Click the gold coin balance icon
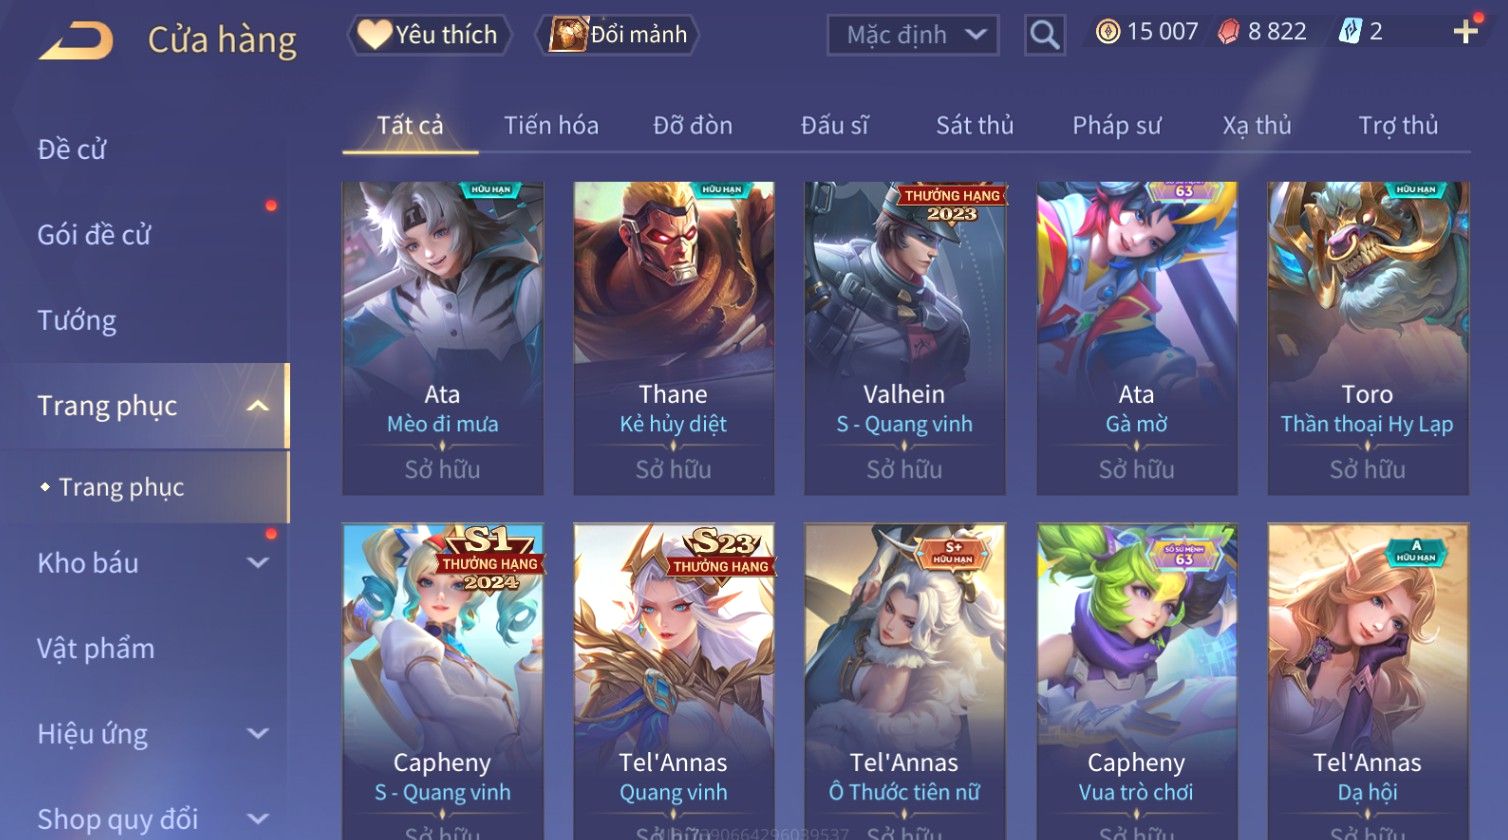1508x840 pixels. pyautogui.click(x=1107, y=32)
